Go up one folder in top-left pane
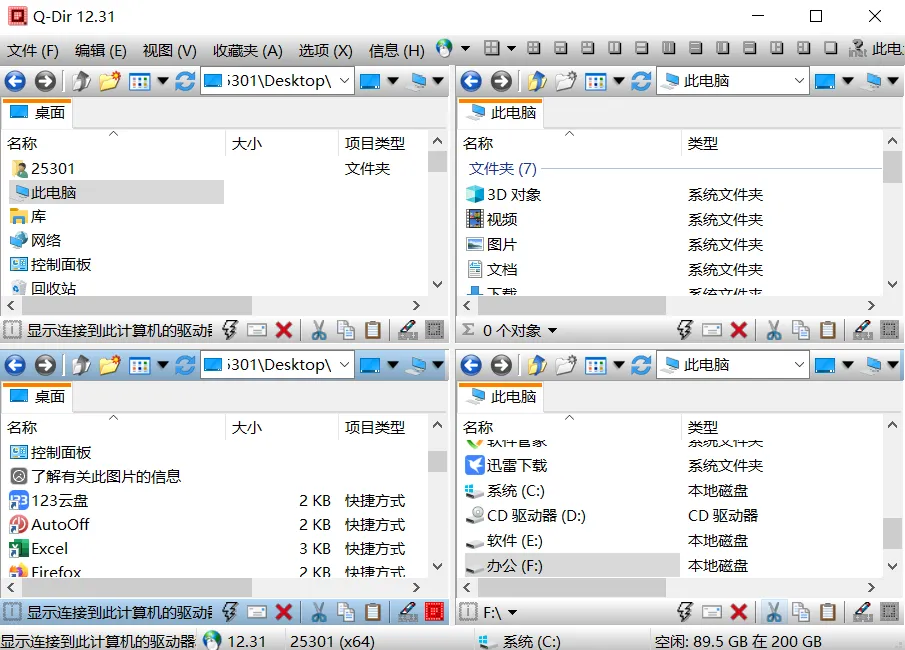The image size is (905, 650). [x=81, y=81]
